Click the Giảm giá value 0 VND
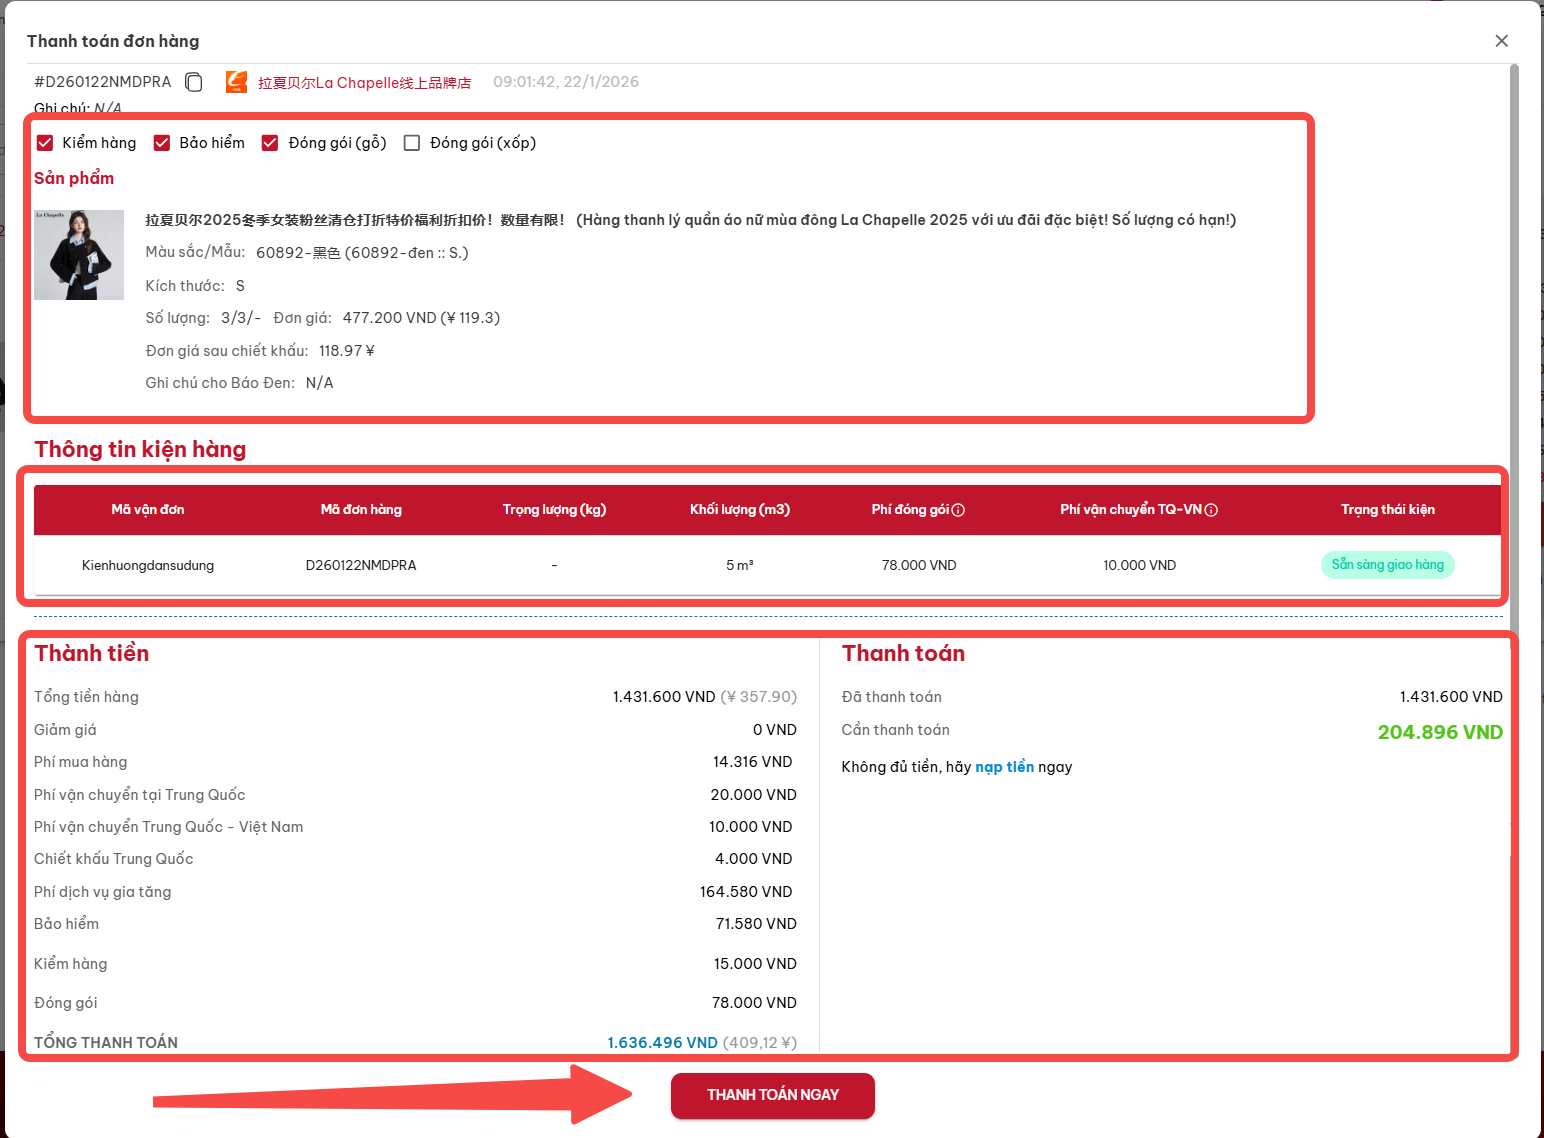Image resolution: width=1544 pixels, height=1138 pixels. tap(775, 730)
